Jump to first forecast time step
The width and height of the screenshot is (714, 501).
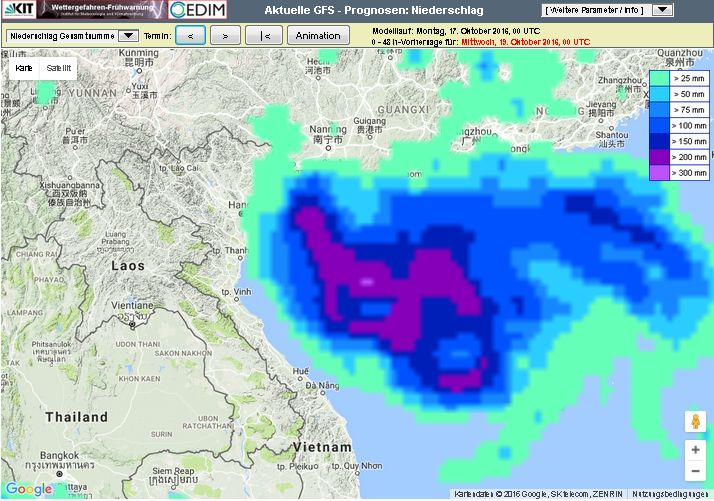coord(264,35)
